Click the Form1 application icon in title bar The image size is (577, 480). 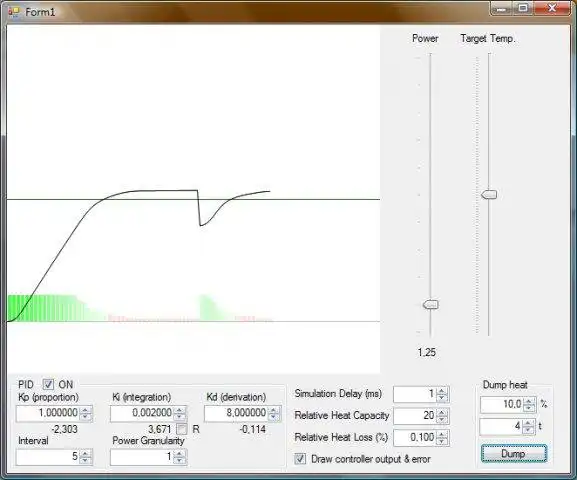point(14,11)
